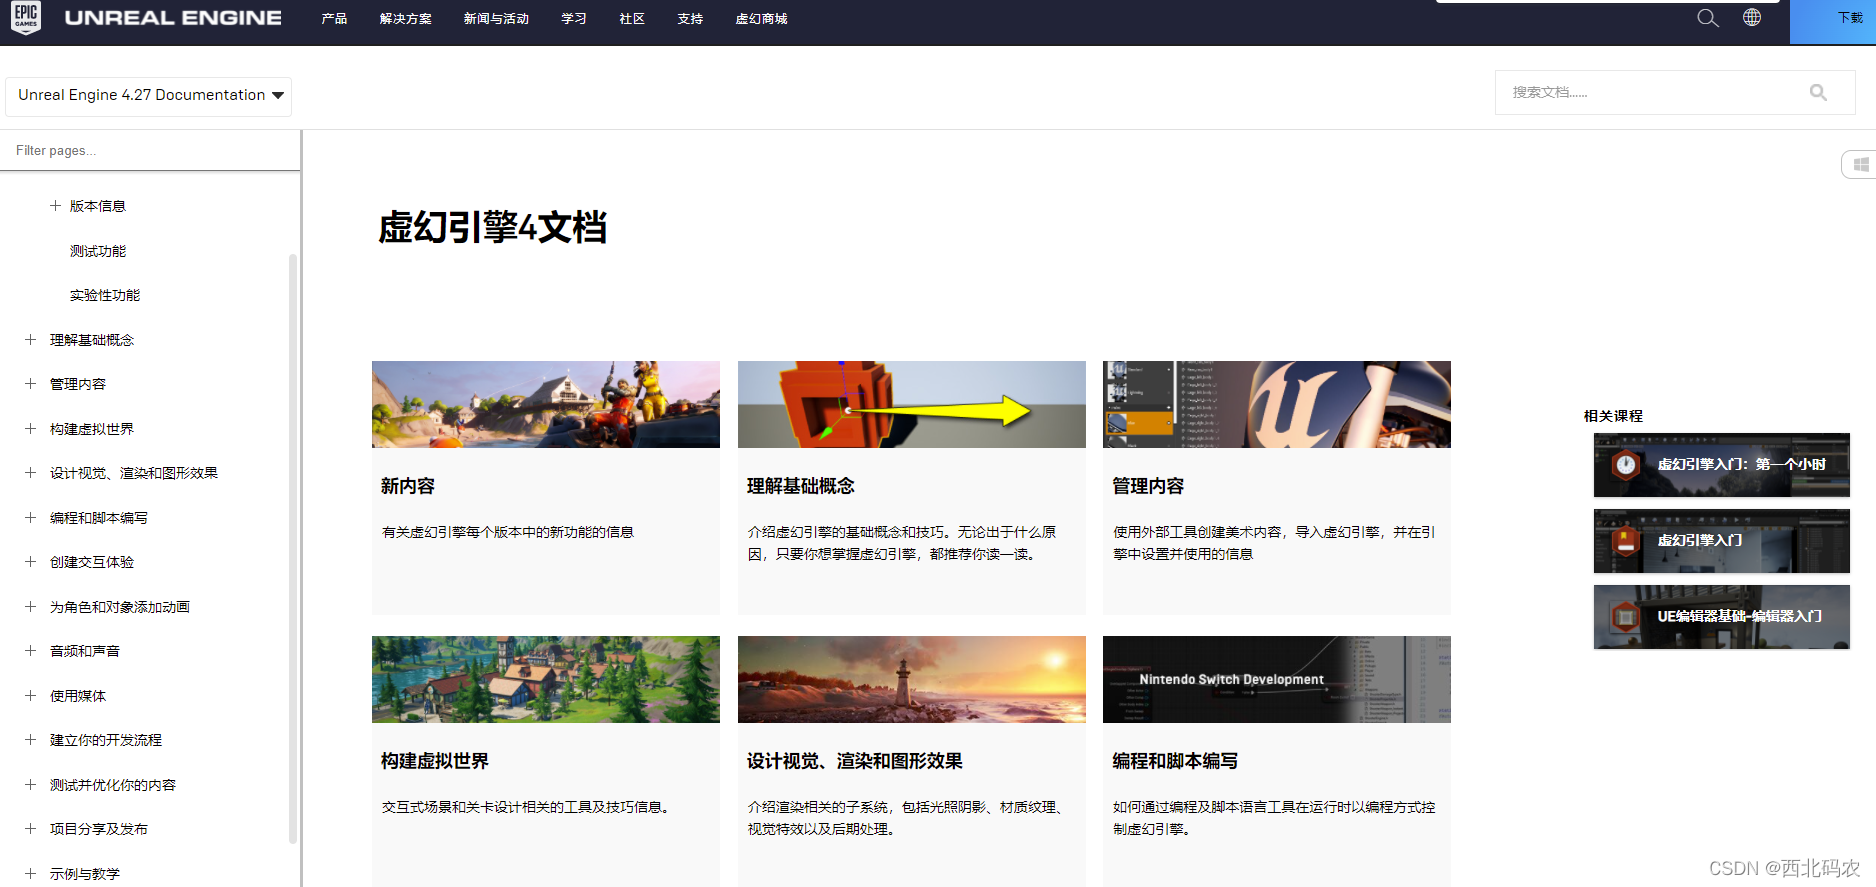Open the 理解基础概念 card title
1876x887 pixels.
click(x=801, y=486)
